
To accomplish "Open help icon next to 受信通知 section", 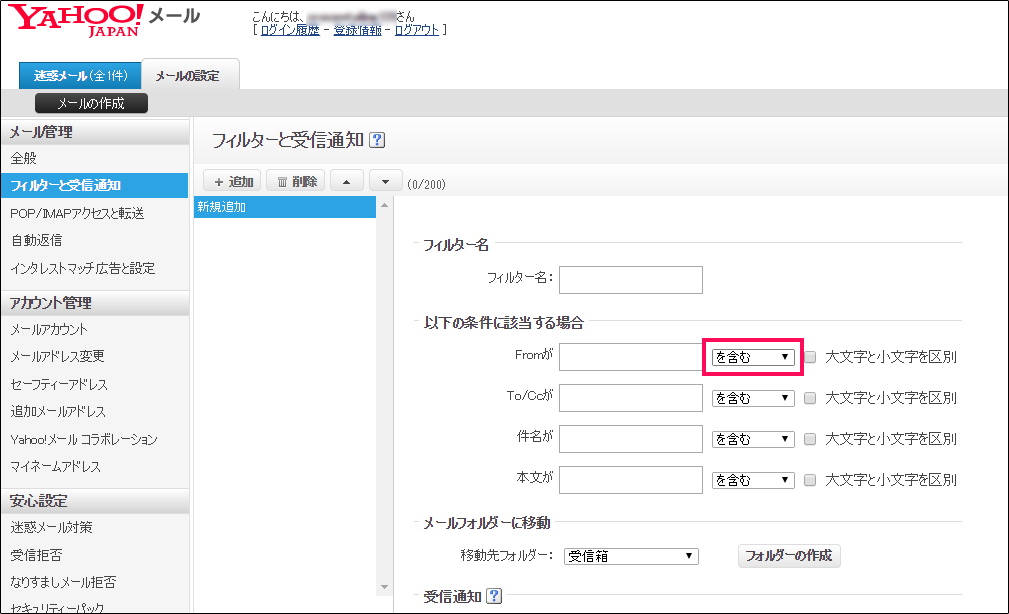I will (x=493, y=597).
